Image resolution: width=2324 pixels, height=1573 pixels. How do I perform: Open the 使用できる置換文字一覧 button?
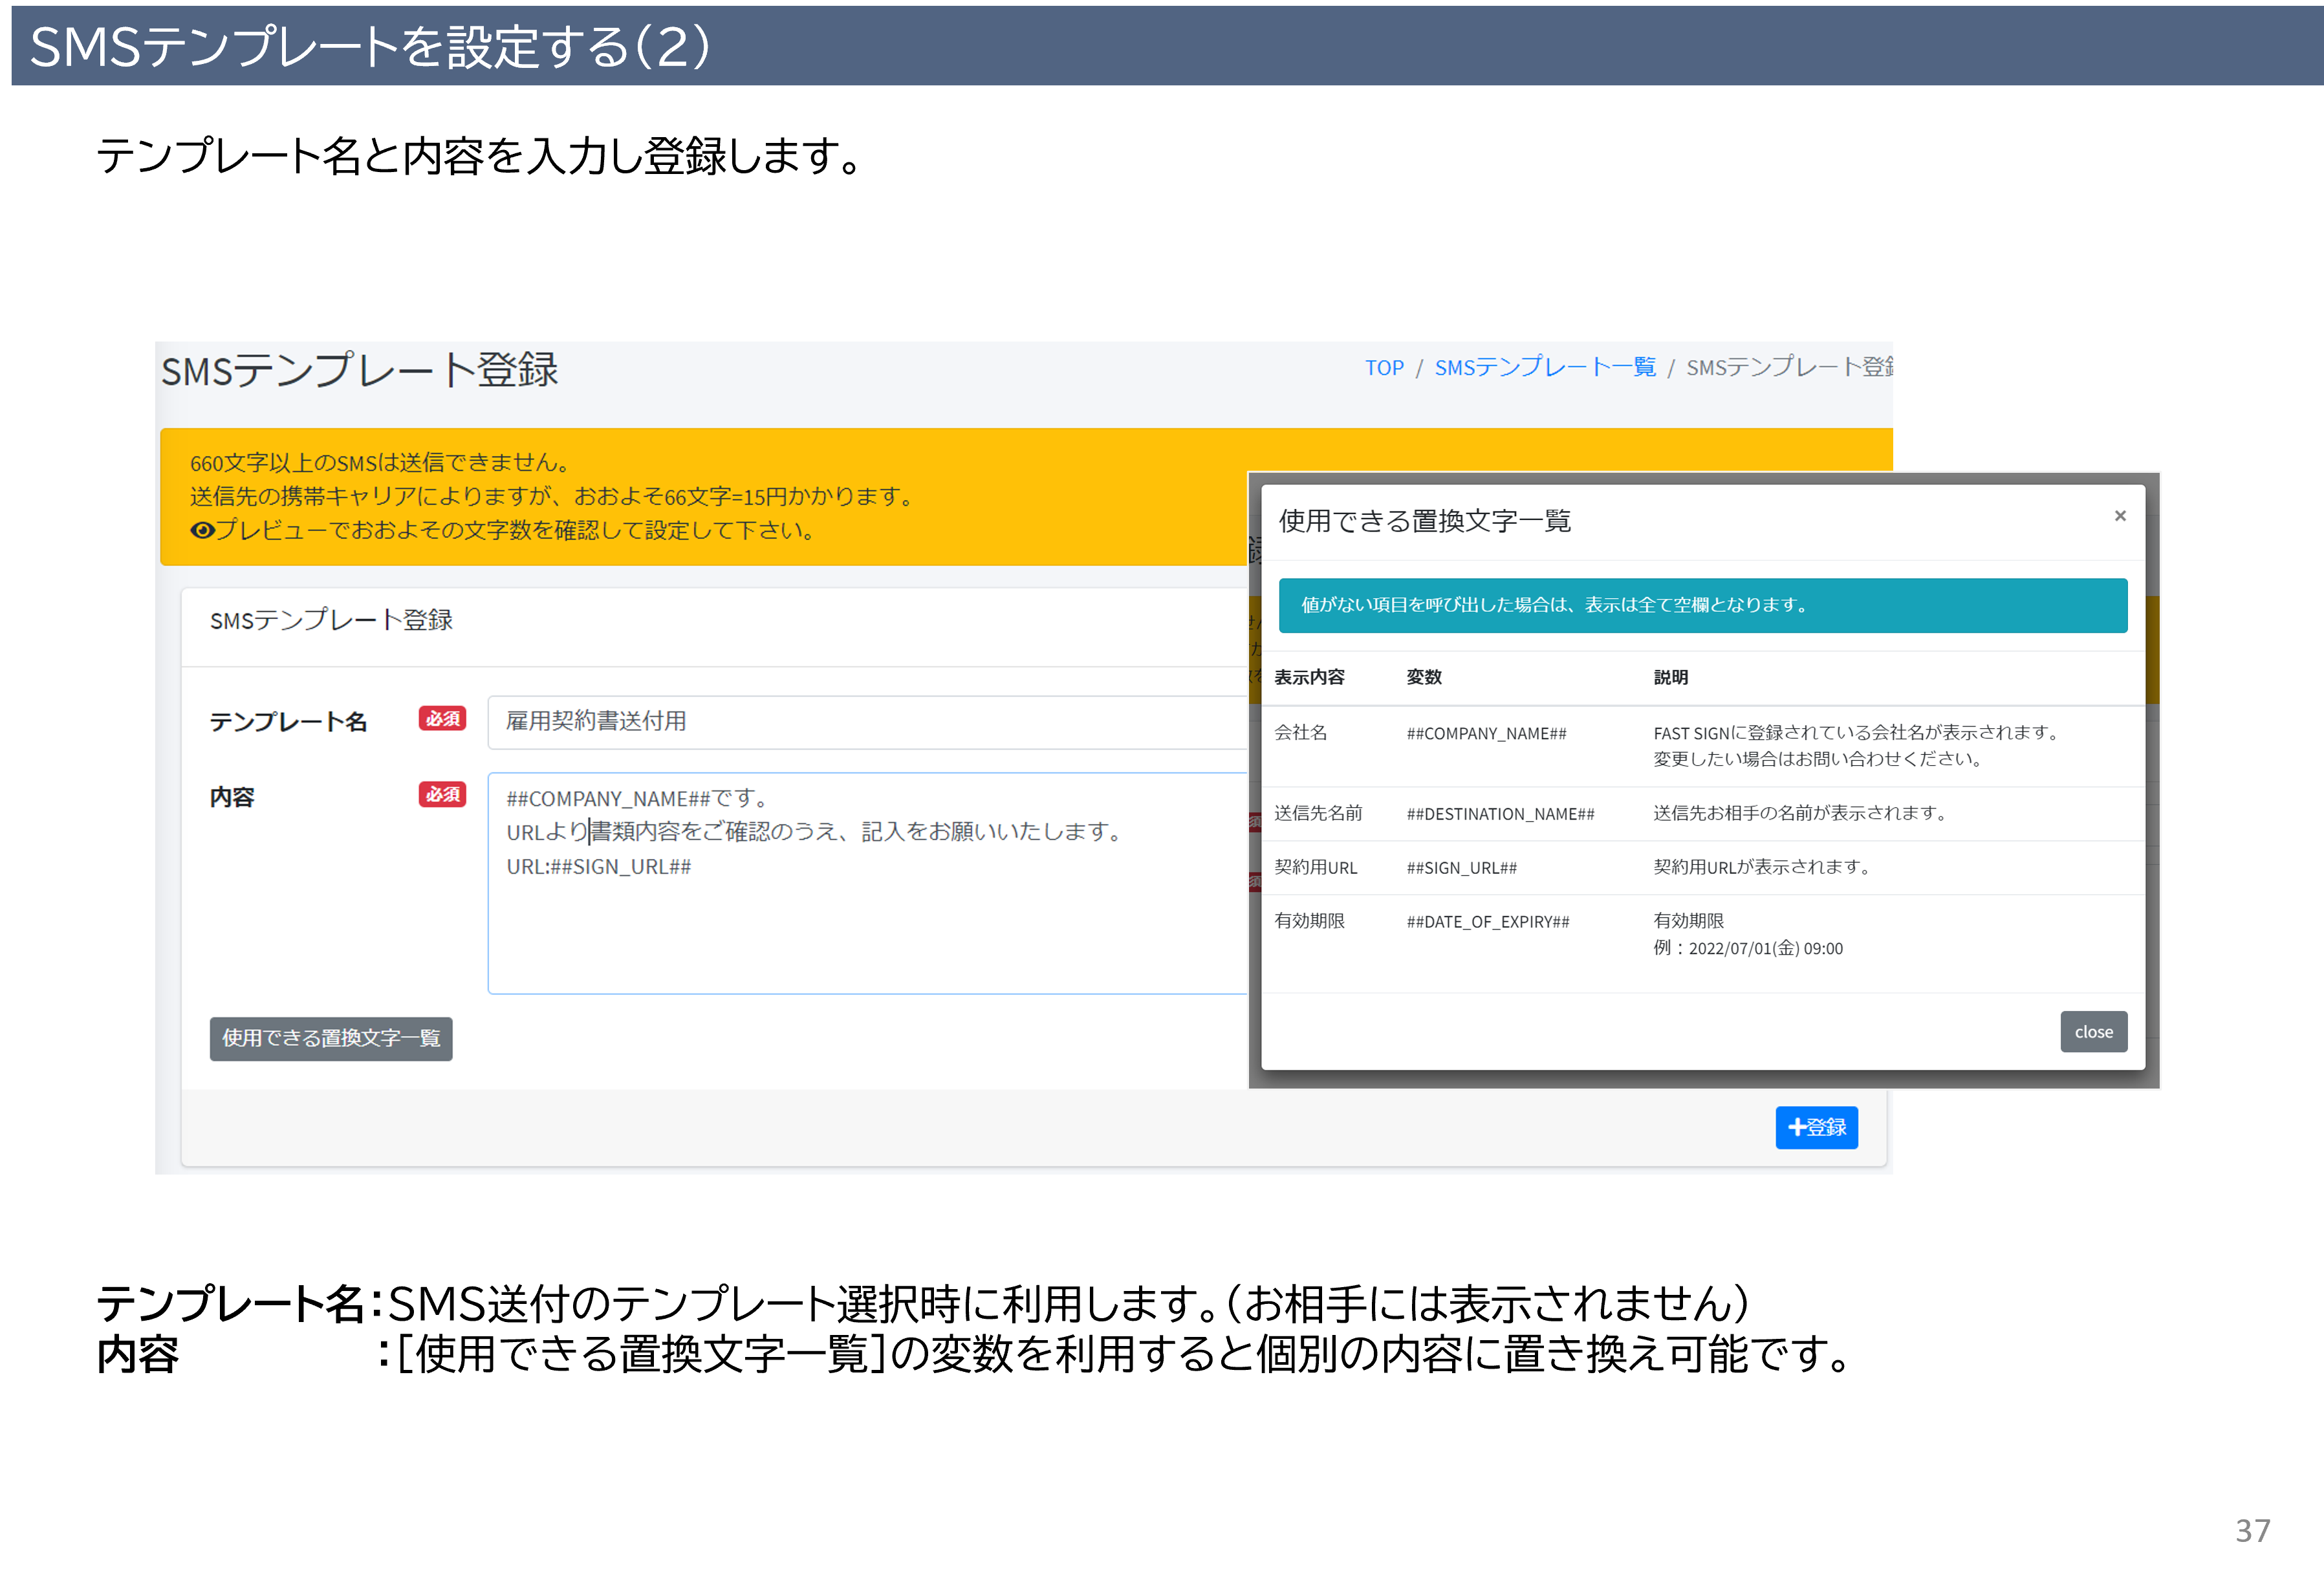(331, 1038)
